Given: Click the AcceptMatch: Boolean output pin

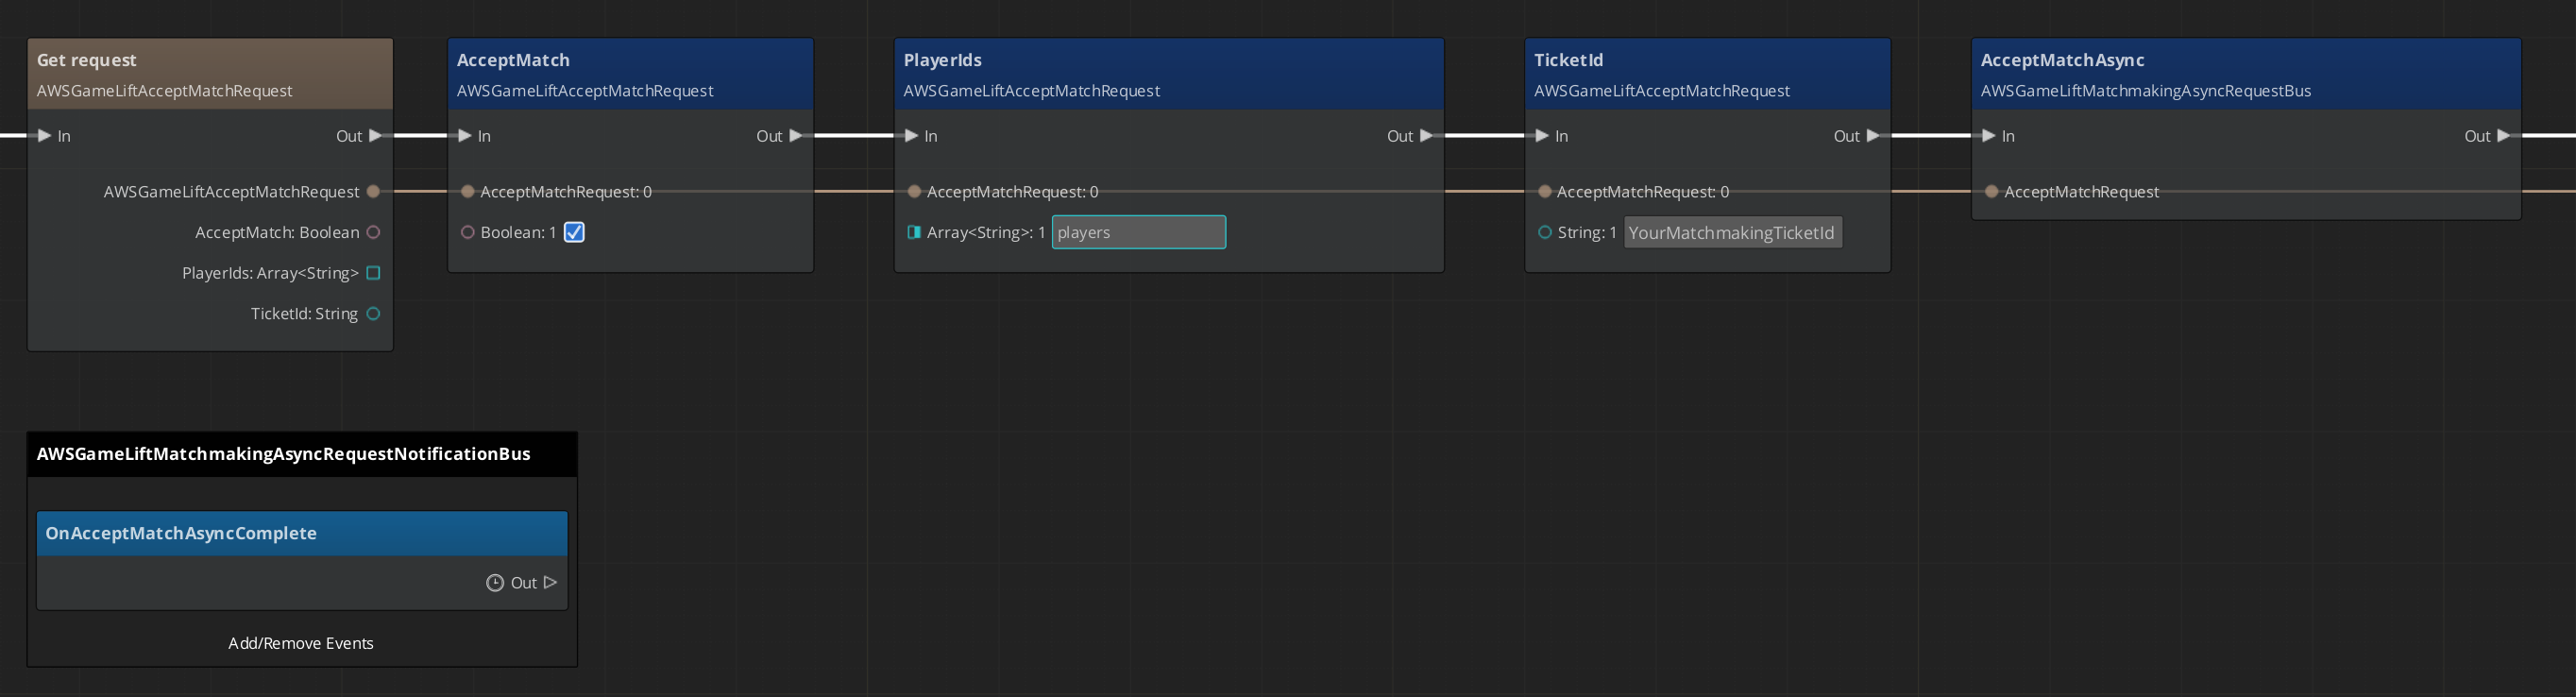Looking at the screenshot, I should (x=373, y=232).
